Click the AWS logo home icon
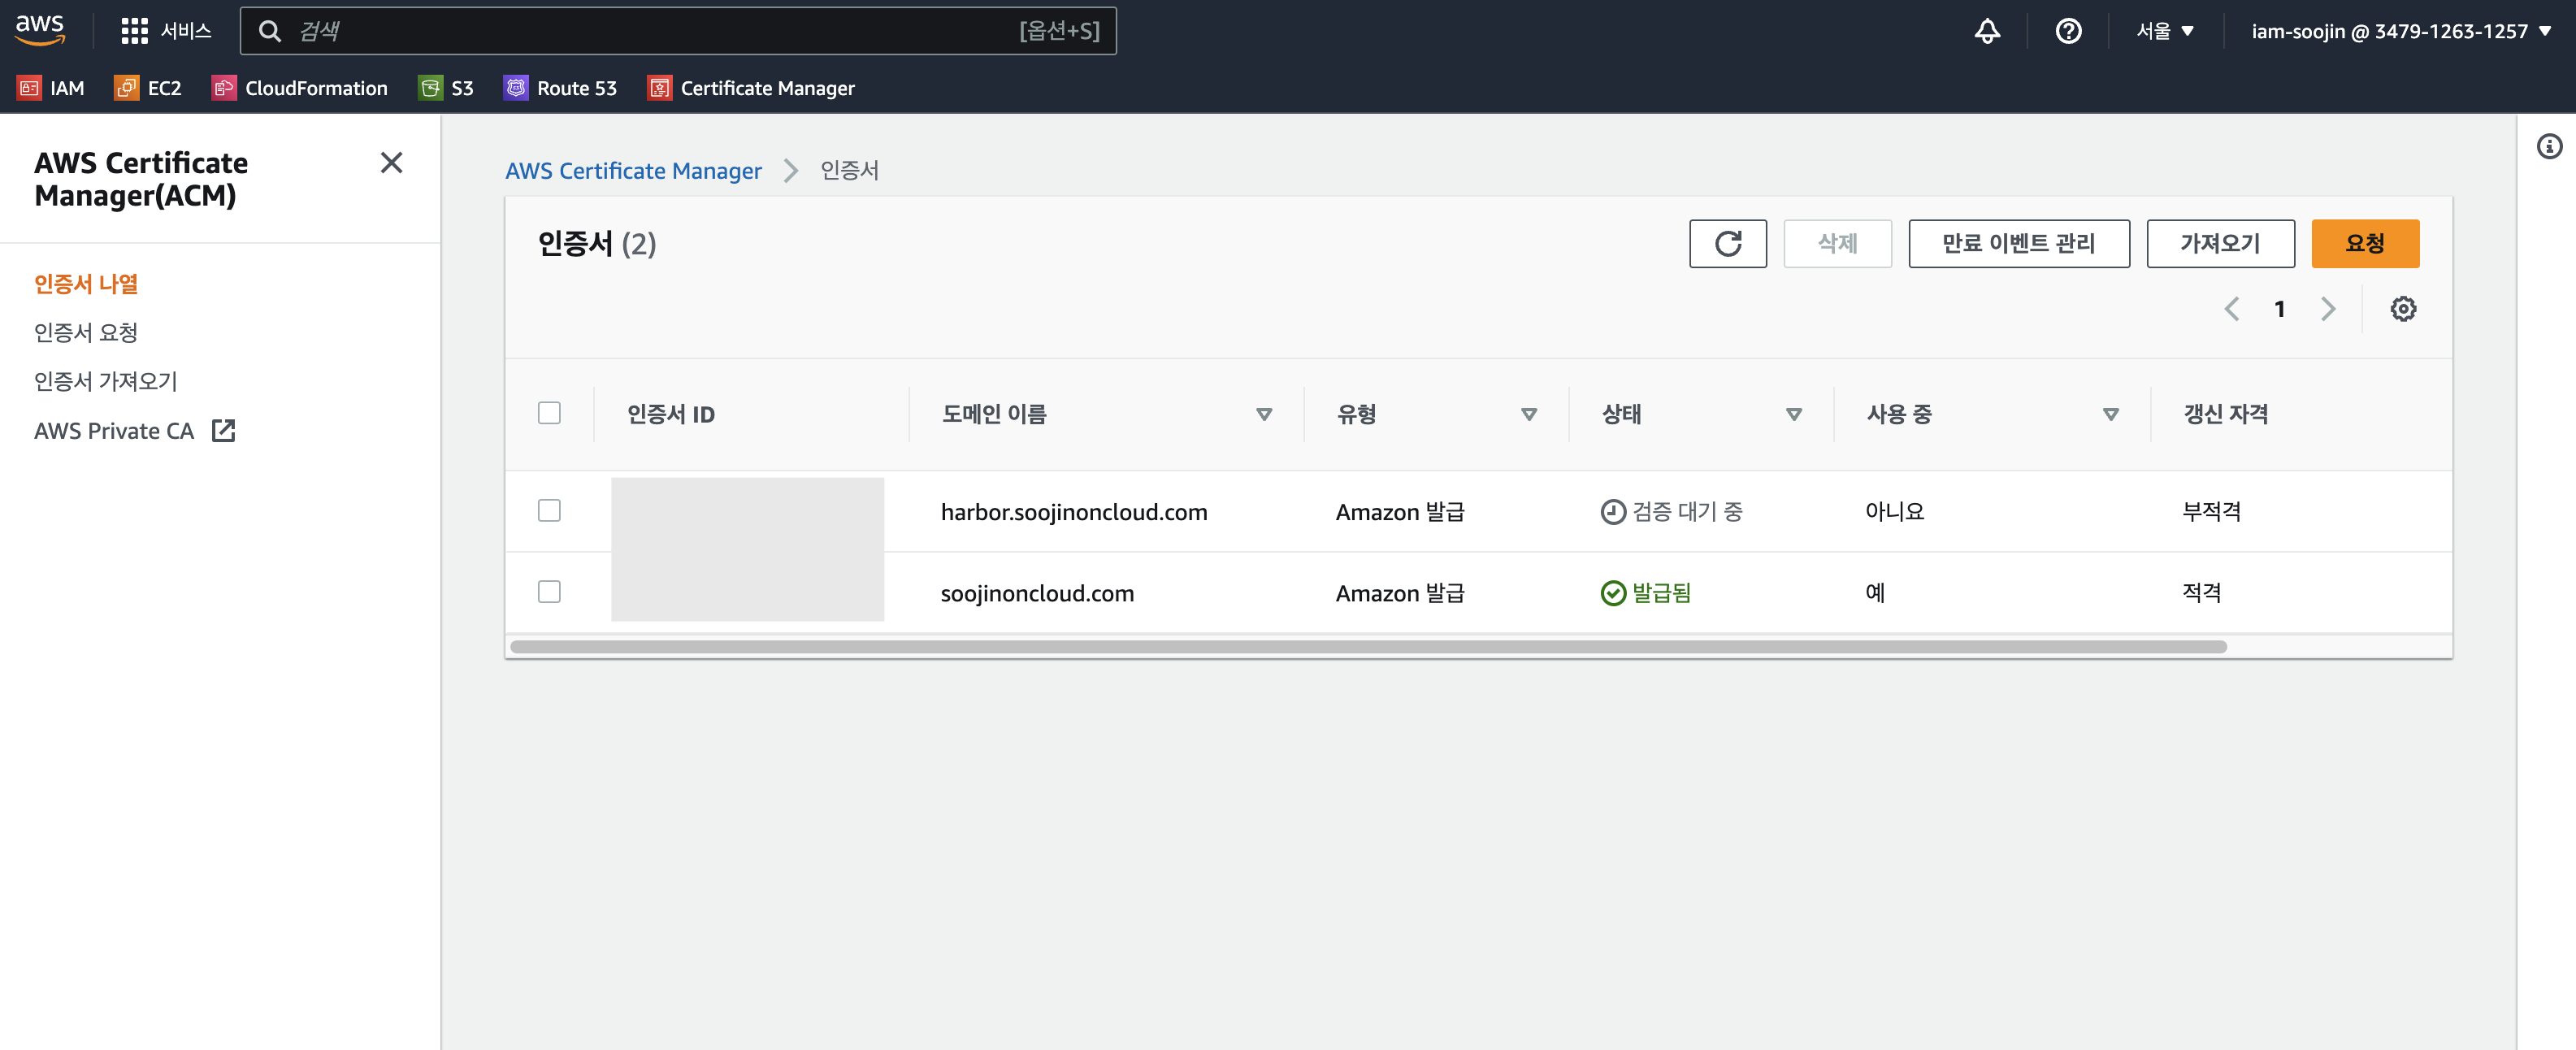The width and height of the screenshot is (2576, 1050). [40, 30]
